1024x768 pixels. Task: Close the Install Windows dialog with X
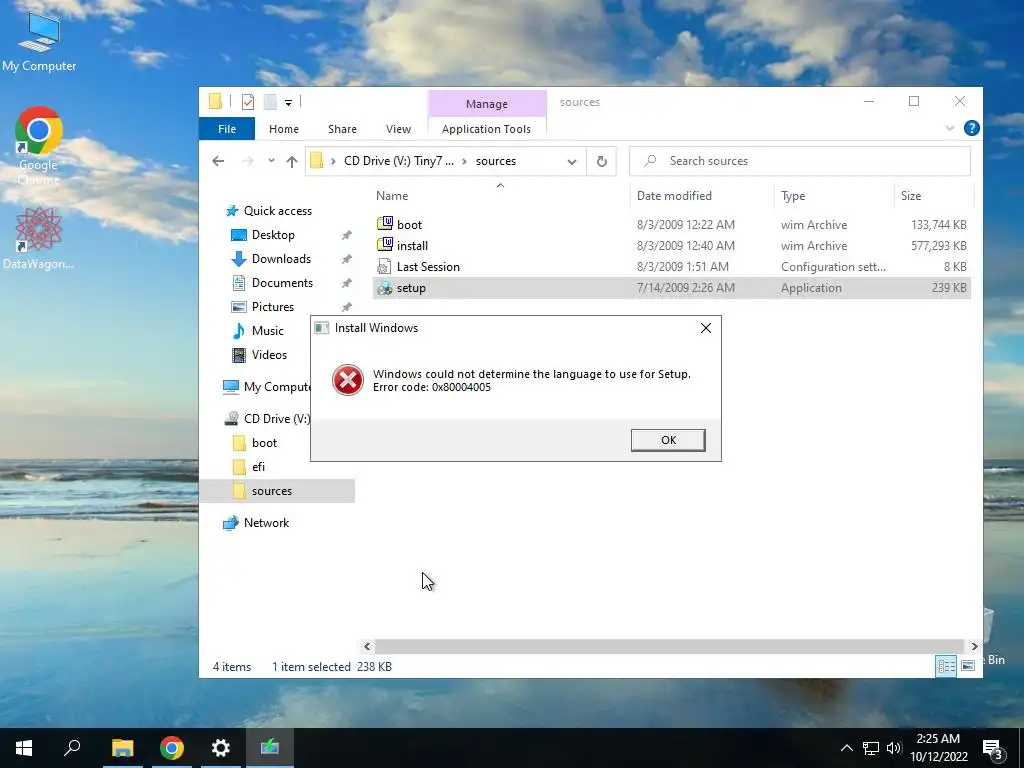[705, 328]
